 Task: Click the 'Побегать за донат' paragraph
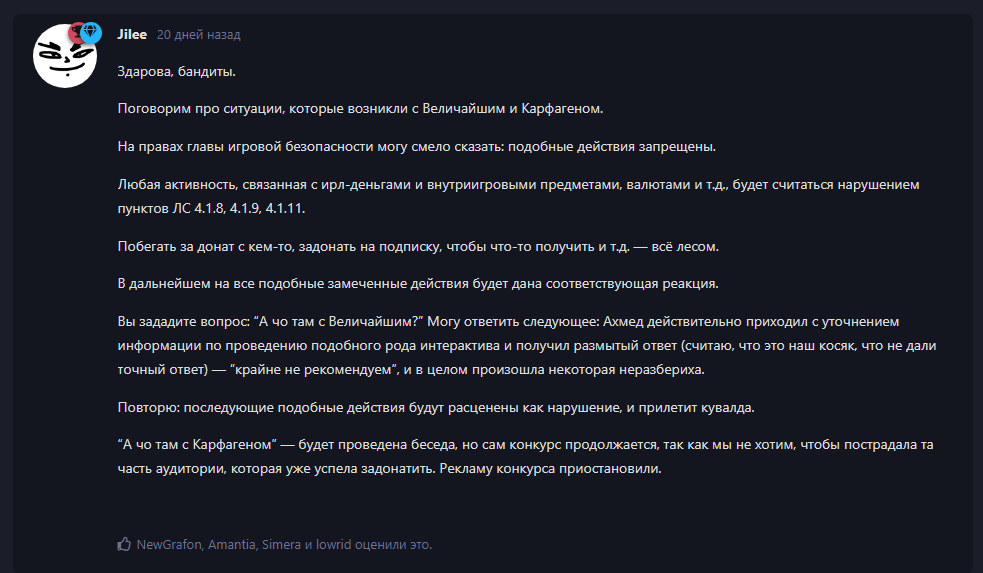click(418, 246)
